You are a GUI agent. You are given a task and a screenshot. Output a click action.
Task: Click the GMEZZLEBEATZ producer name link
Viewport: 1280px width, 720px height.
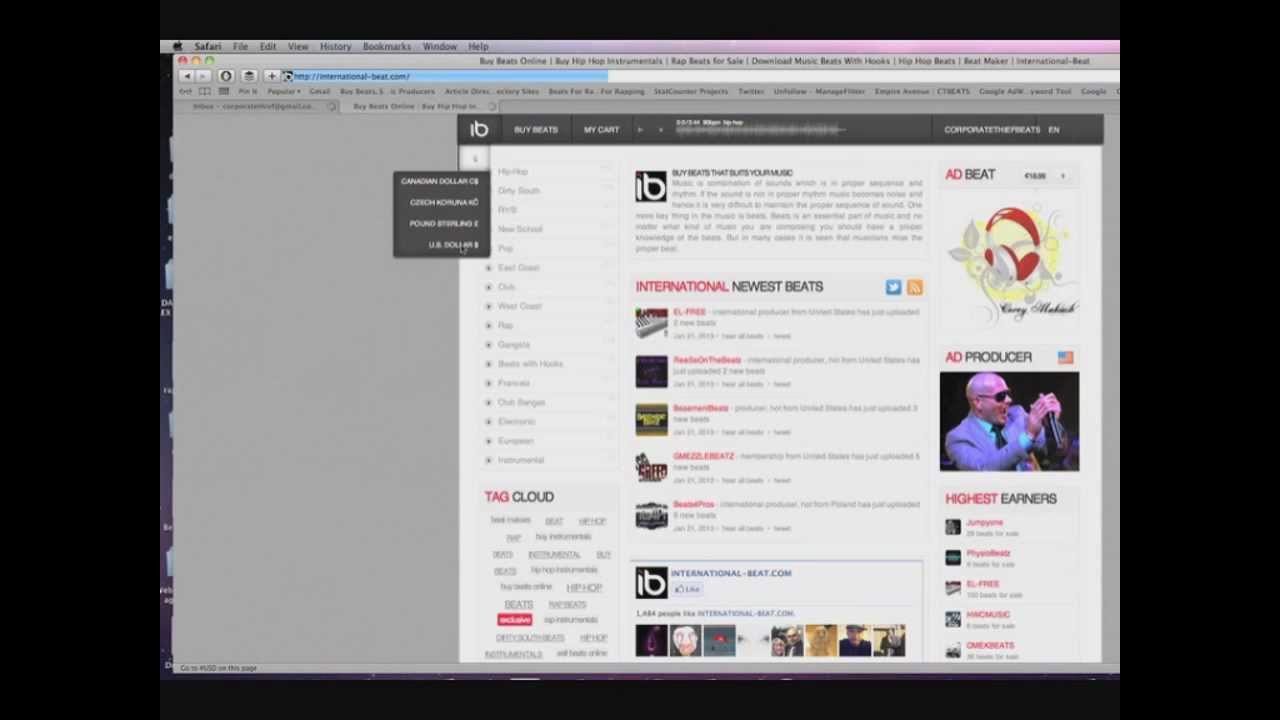coord(703,456)
